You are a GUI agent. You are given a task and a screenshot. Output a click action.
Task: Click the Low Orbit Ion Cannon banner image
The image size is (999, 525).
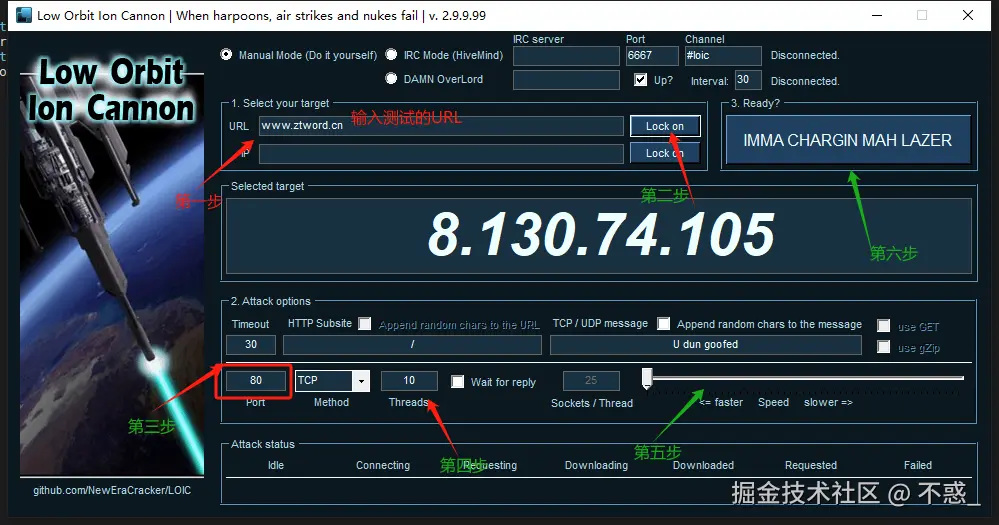click(112, 266)
